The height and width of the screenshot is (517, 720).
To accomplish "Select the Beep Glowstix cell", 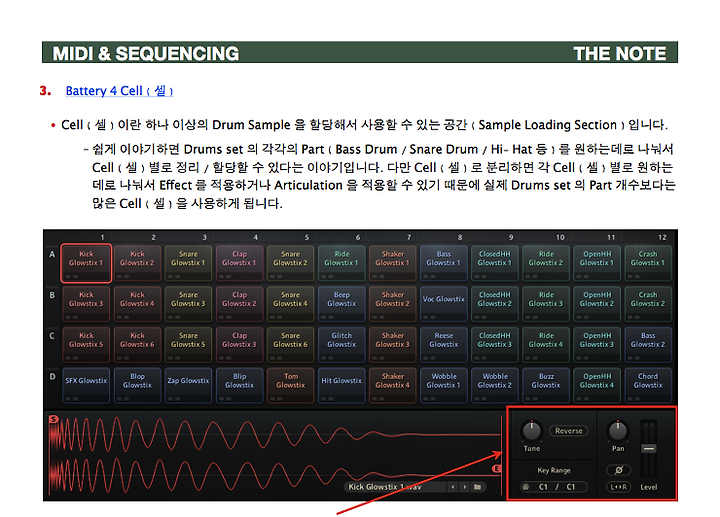I will [x=342, y=304].
